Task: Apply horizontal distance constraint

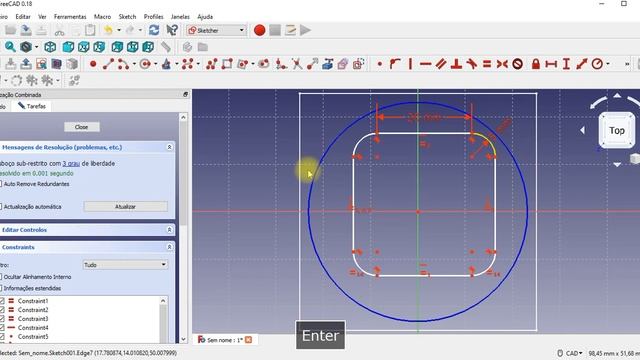Action: pyautogui.click(x=551, y=64)
